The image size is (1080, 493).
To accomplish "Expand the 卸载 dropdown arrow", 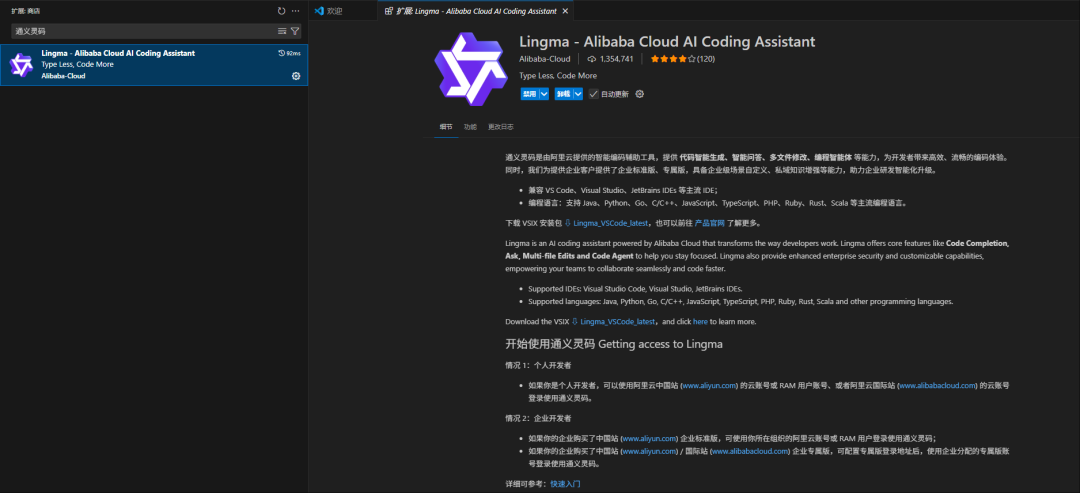I will [x=579, y=94].
